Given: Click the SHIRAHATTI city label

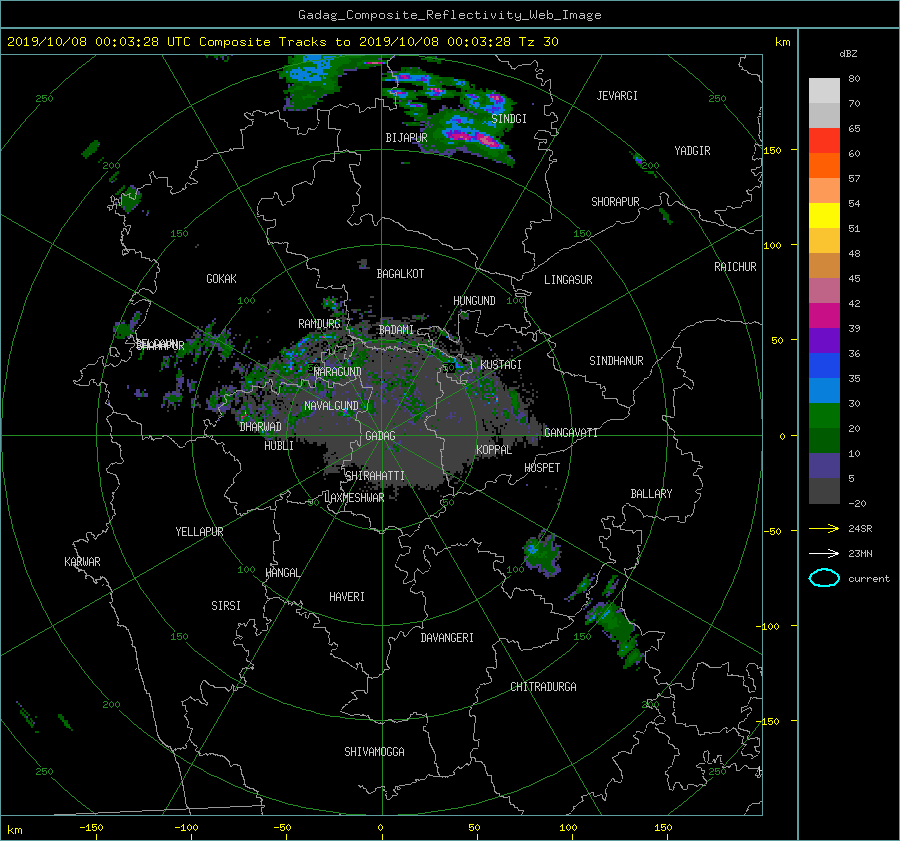Looking at the screenshot, I should [375, 476].
